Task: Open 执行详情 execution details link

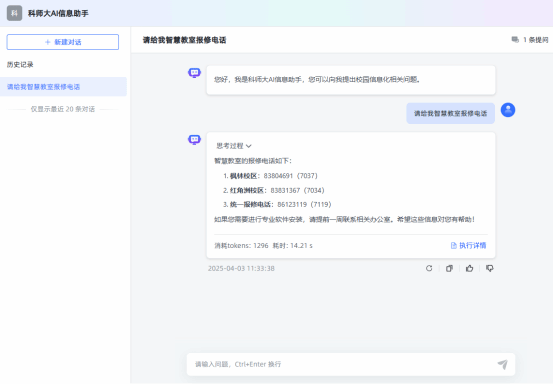Action: 468,246
